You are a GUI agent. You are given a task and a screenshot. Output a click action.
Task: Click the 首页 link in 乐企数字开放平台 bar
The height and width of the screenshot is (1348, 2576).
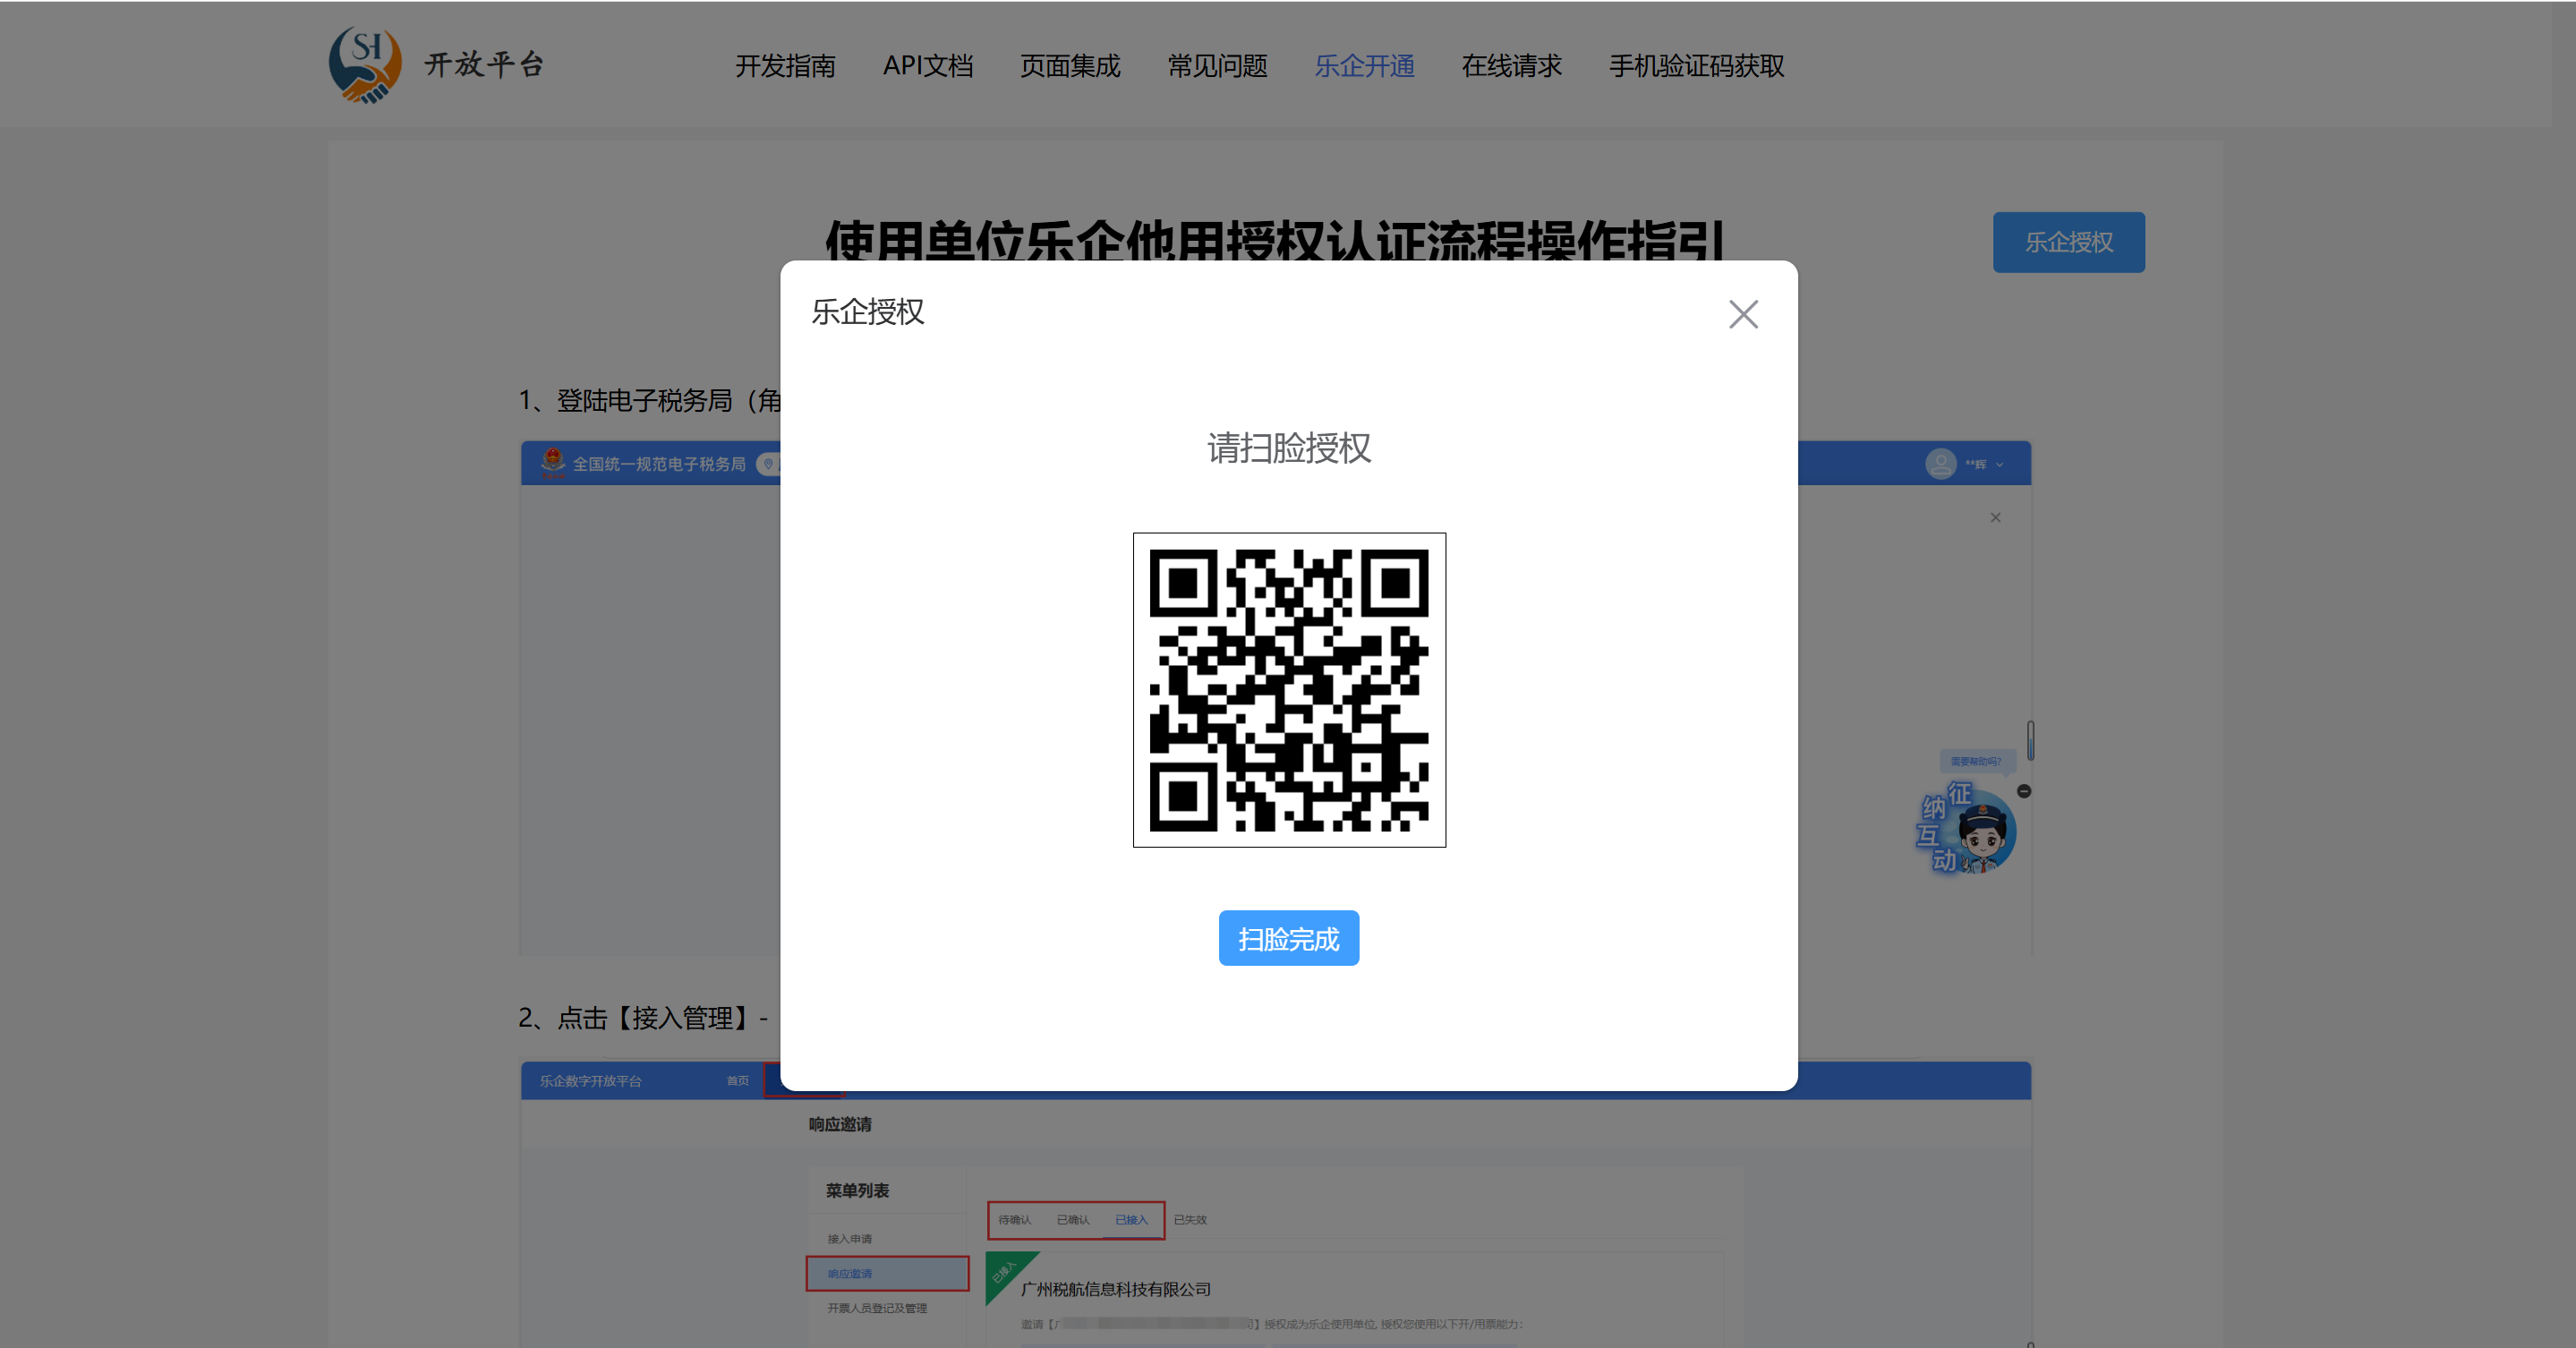coord(737,1081)
